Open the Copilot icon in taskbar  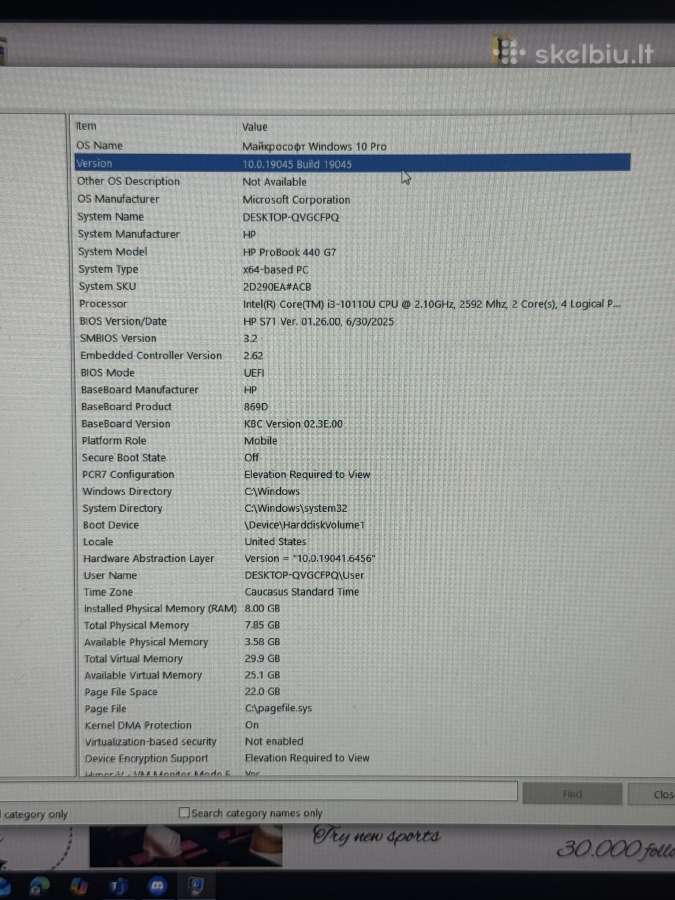79,886
